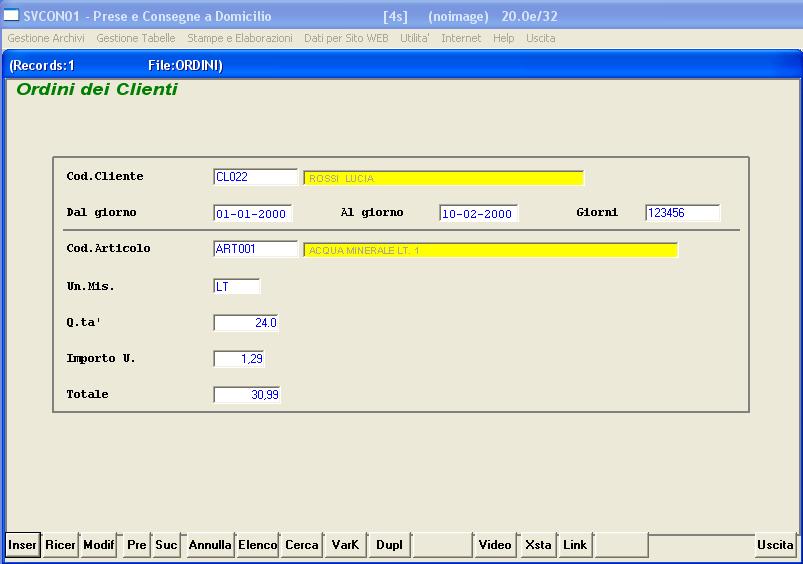The width and height of the screenshot is (803, 564).
Task: Click the Uscita button in bottom bar
Action: coord(775,545)
